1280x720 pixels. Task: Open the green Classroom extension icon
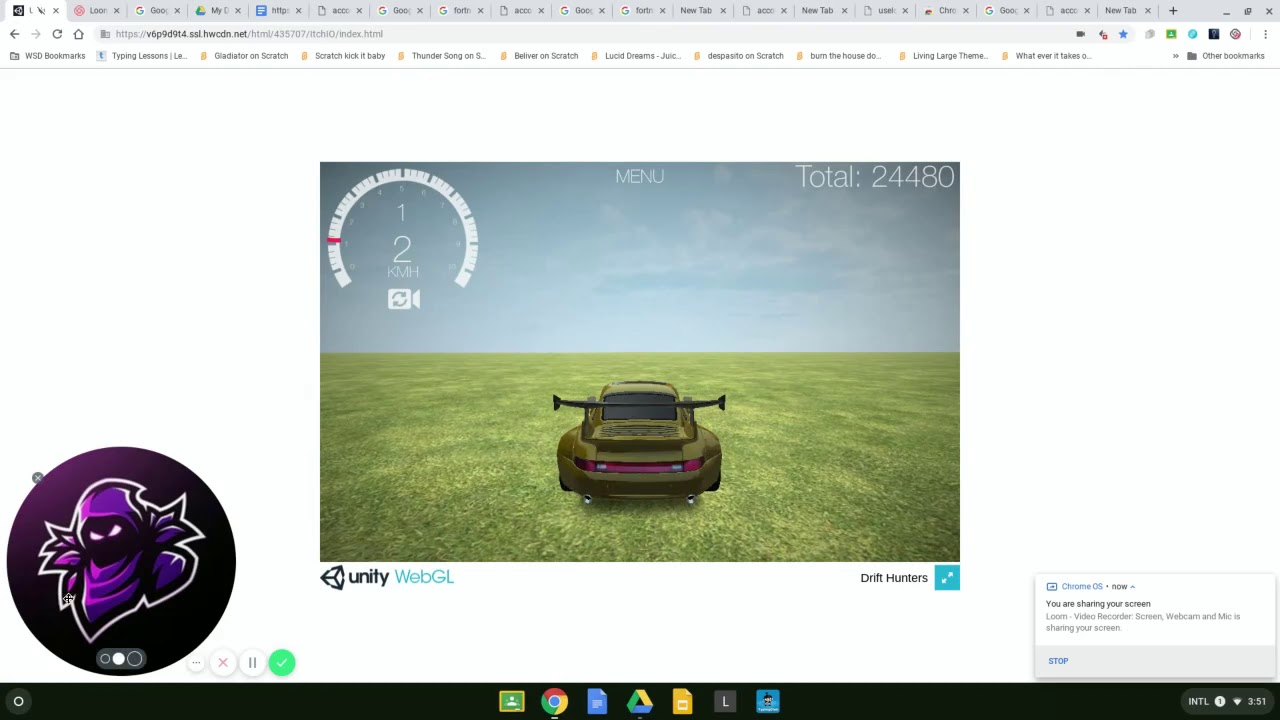pos(1171,34)
